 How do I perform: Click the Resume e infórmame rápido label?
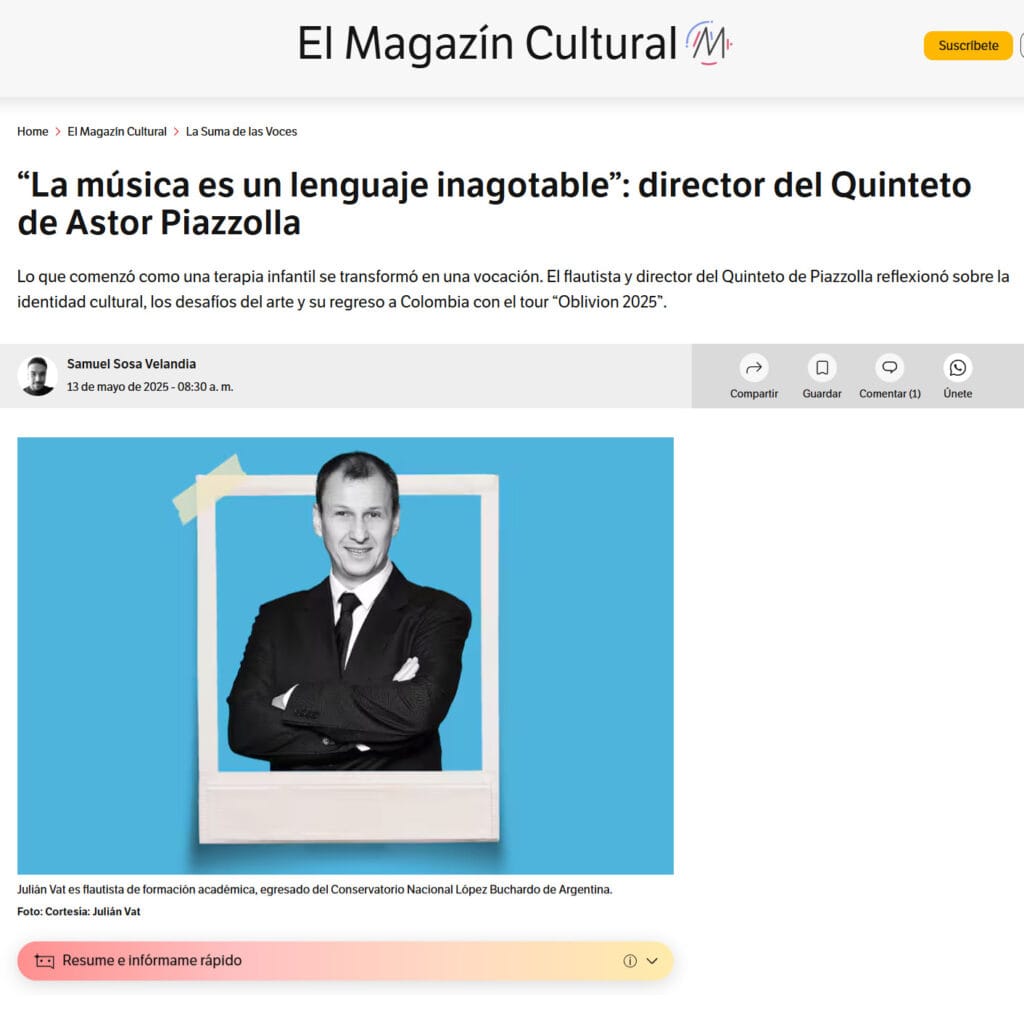152,961
